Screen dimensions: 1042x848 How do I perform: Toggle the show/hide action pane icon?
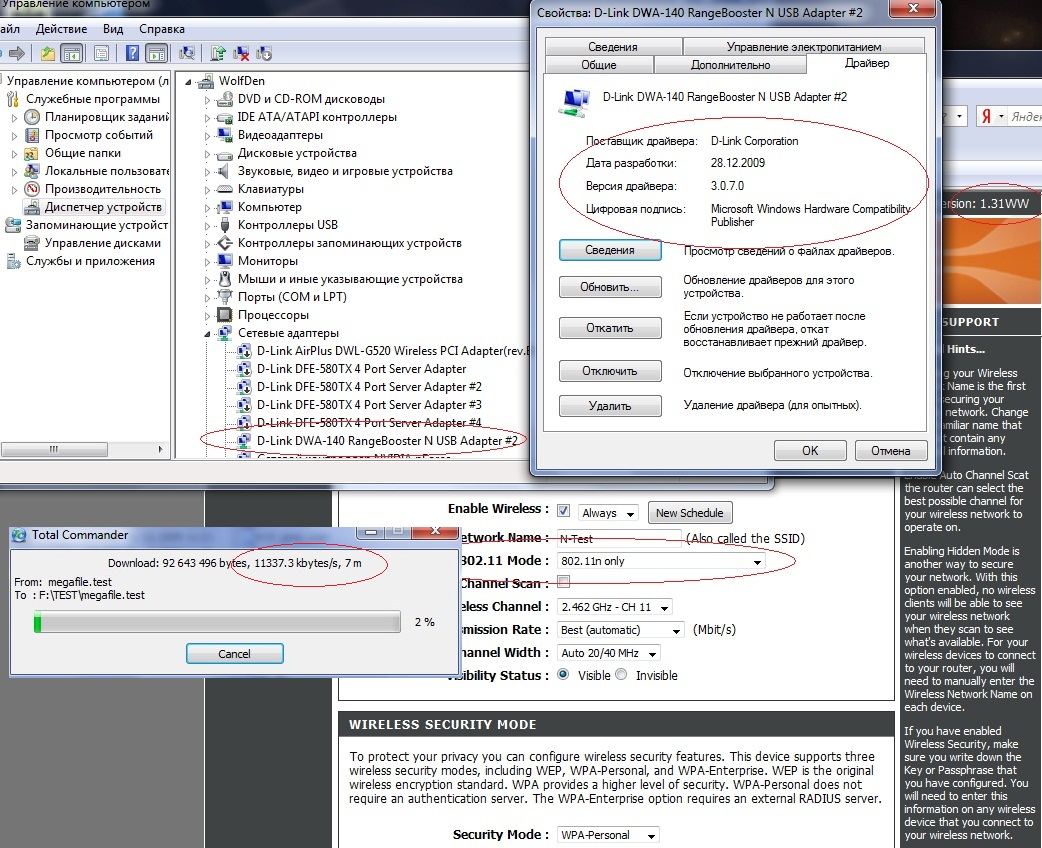tap(156, 53)
